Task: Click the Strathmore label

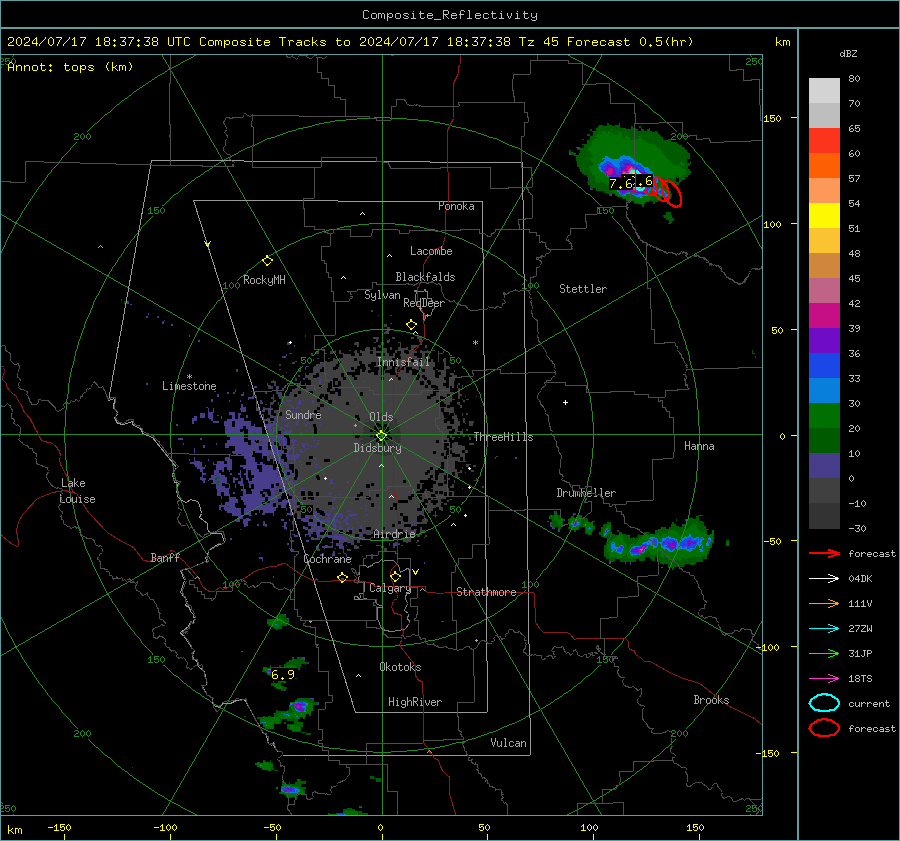Action: [486, 592]
